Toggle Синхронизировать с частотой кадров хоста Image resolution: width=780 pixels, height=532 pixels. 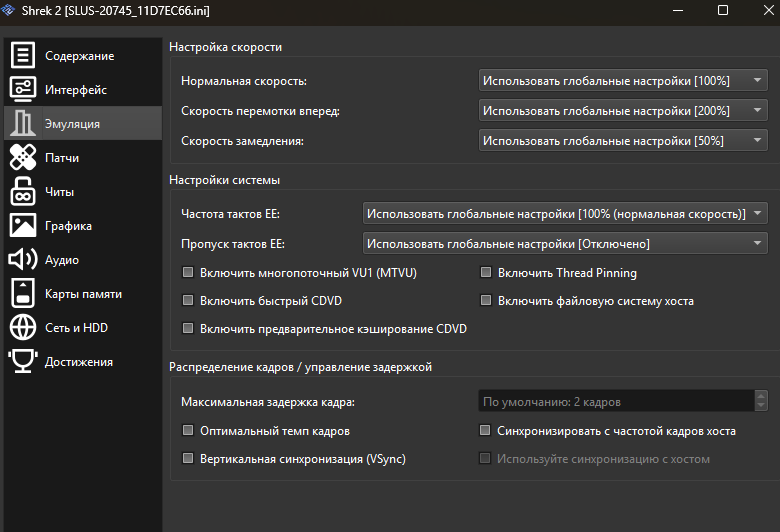[x=485, y=430]
